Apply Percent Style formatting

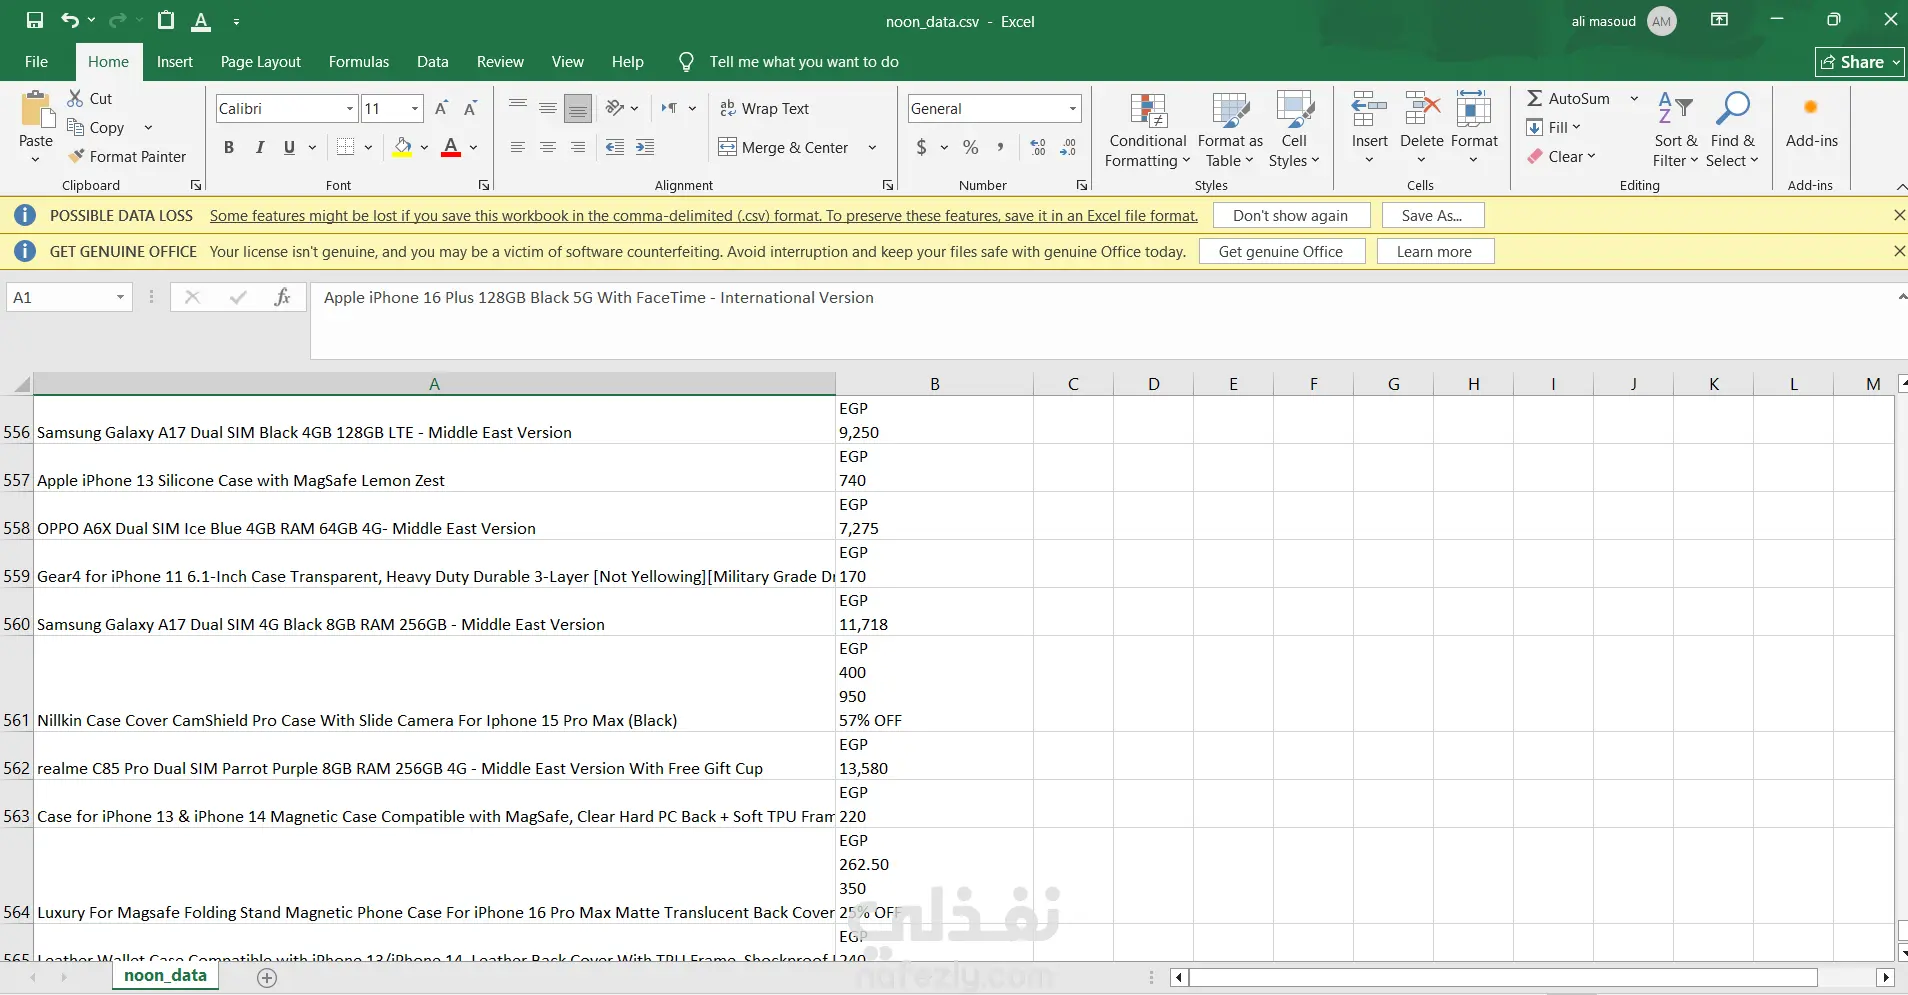970,147
